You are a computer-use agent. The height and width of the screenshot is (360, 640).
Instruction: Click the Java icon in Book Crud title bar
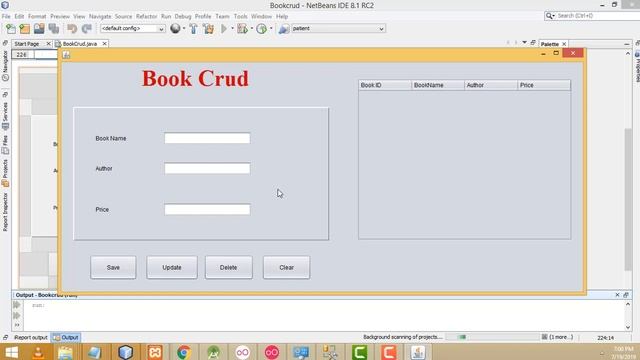pyautogui.click(x=66, y=55)
